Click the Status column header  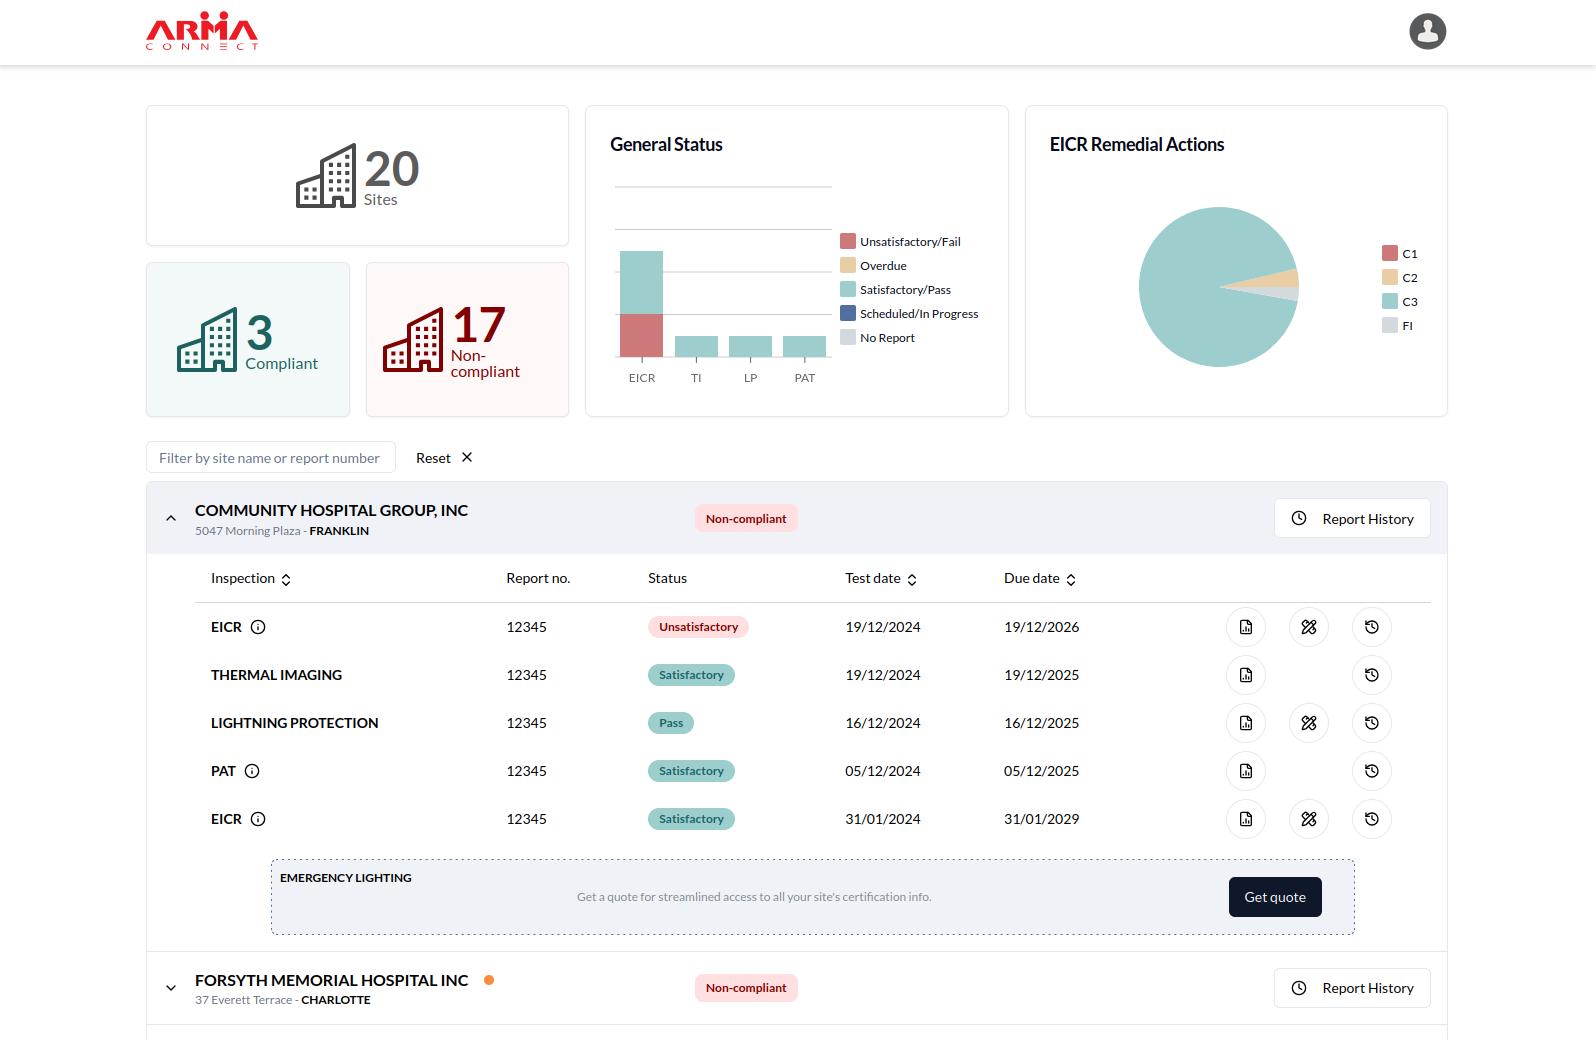pos(667,578)
